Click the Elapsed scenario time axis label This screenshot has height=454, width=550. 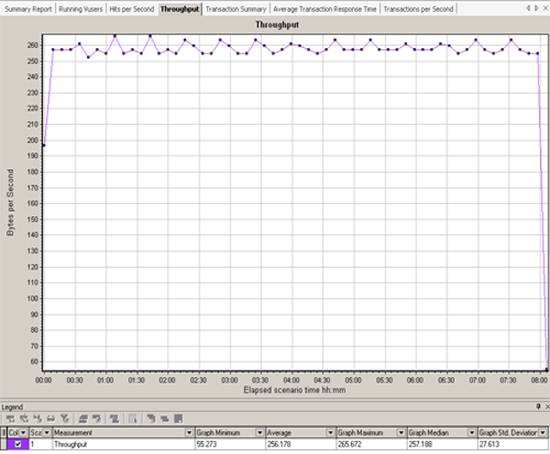[x=295, y=390]
